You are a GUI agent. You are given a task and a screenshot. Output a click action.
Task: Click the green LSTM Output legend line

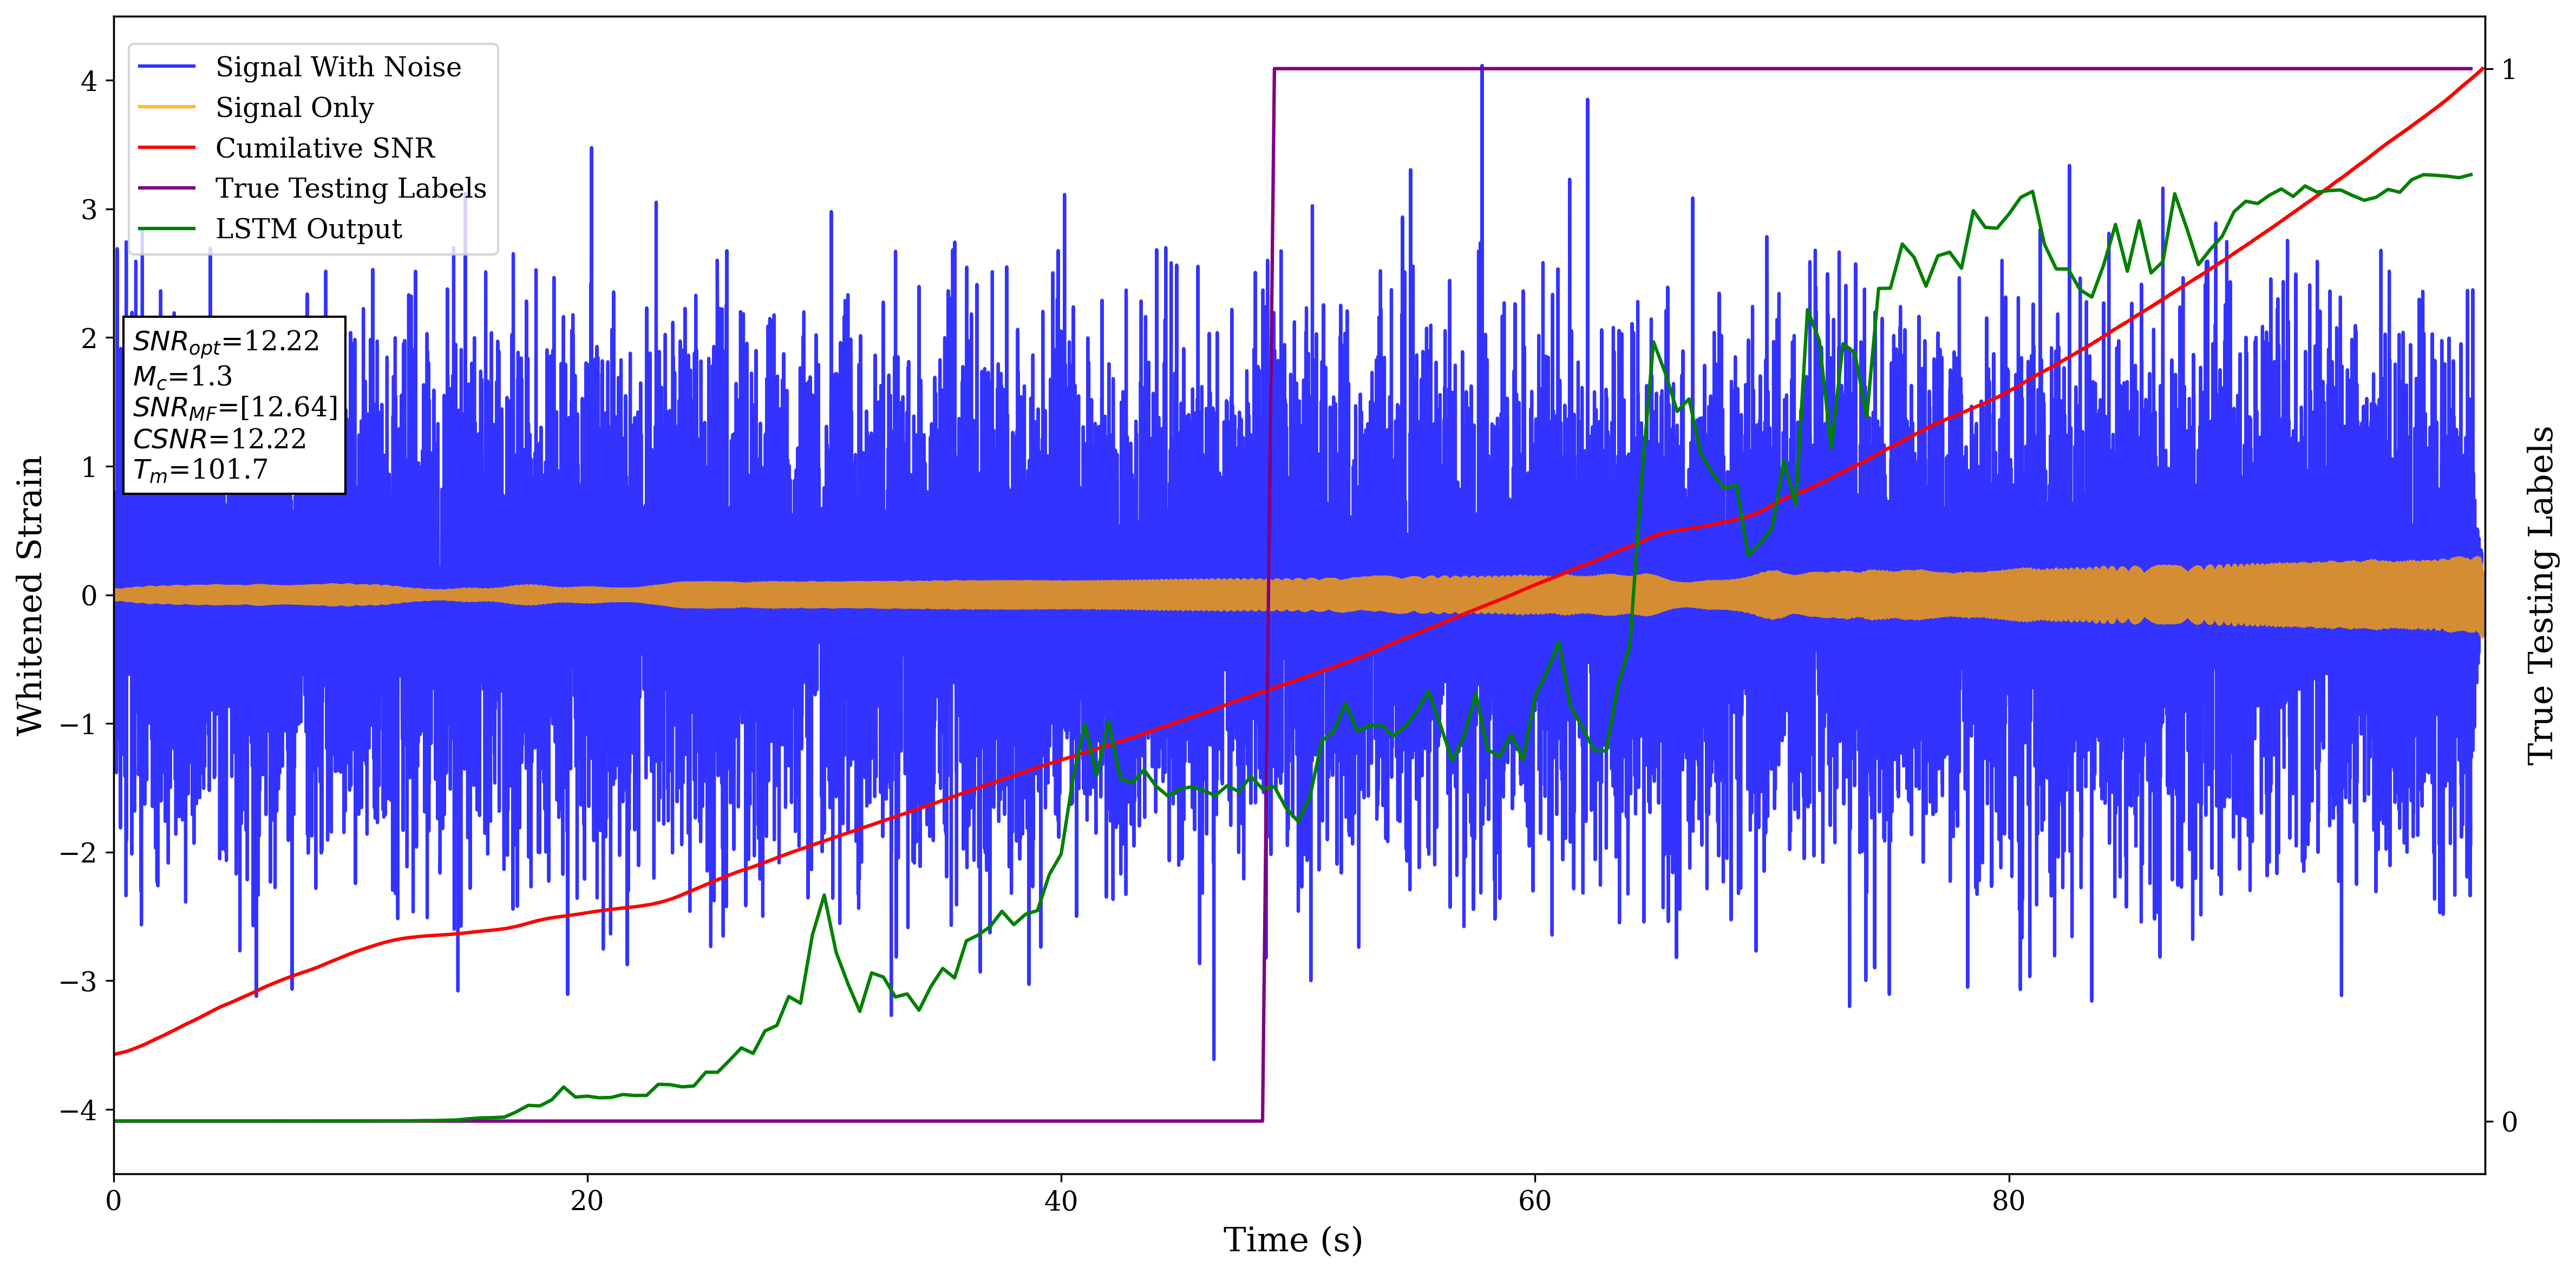tap(166, 229)
